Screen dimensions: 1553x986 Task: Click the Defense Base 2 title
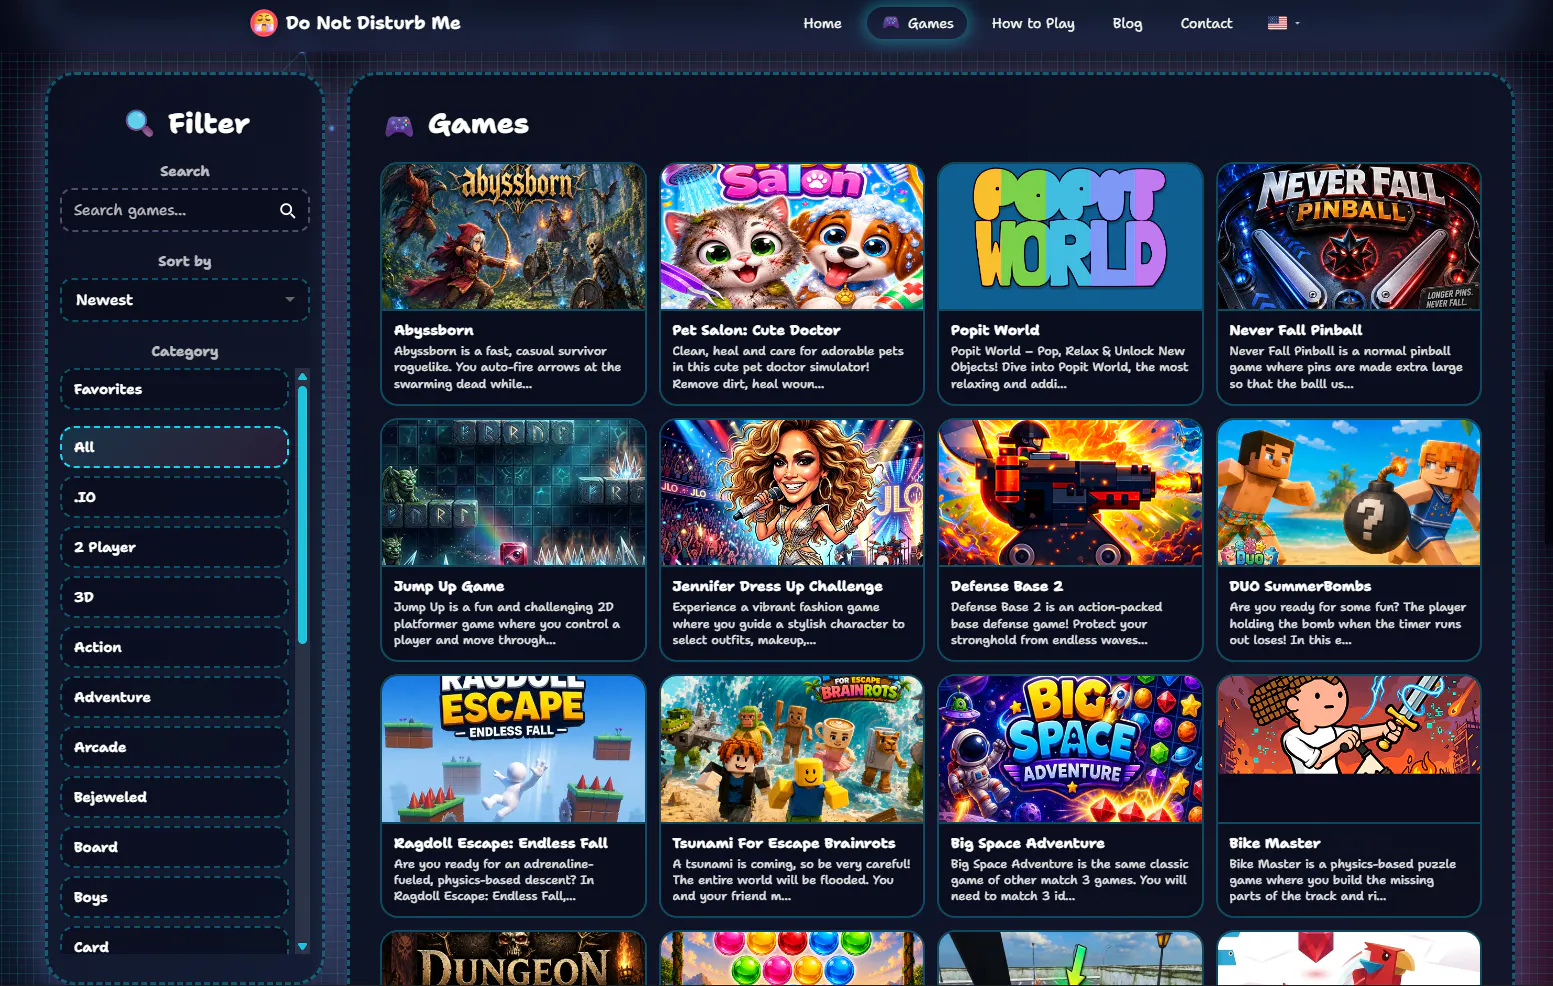coord(1006,586)
